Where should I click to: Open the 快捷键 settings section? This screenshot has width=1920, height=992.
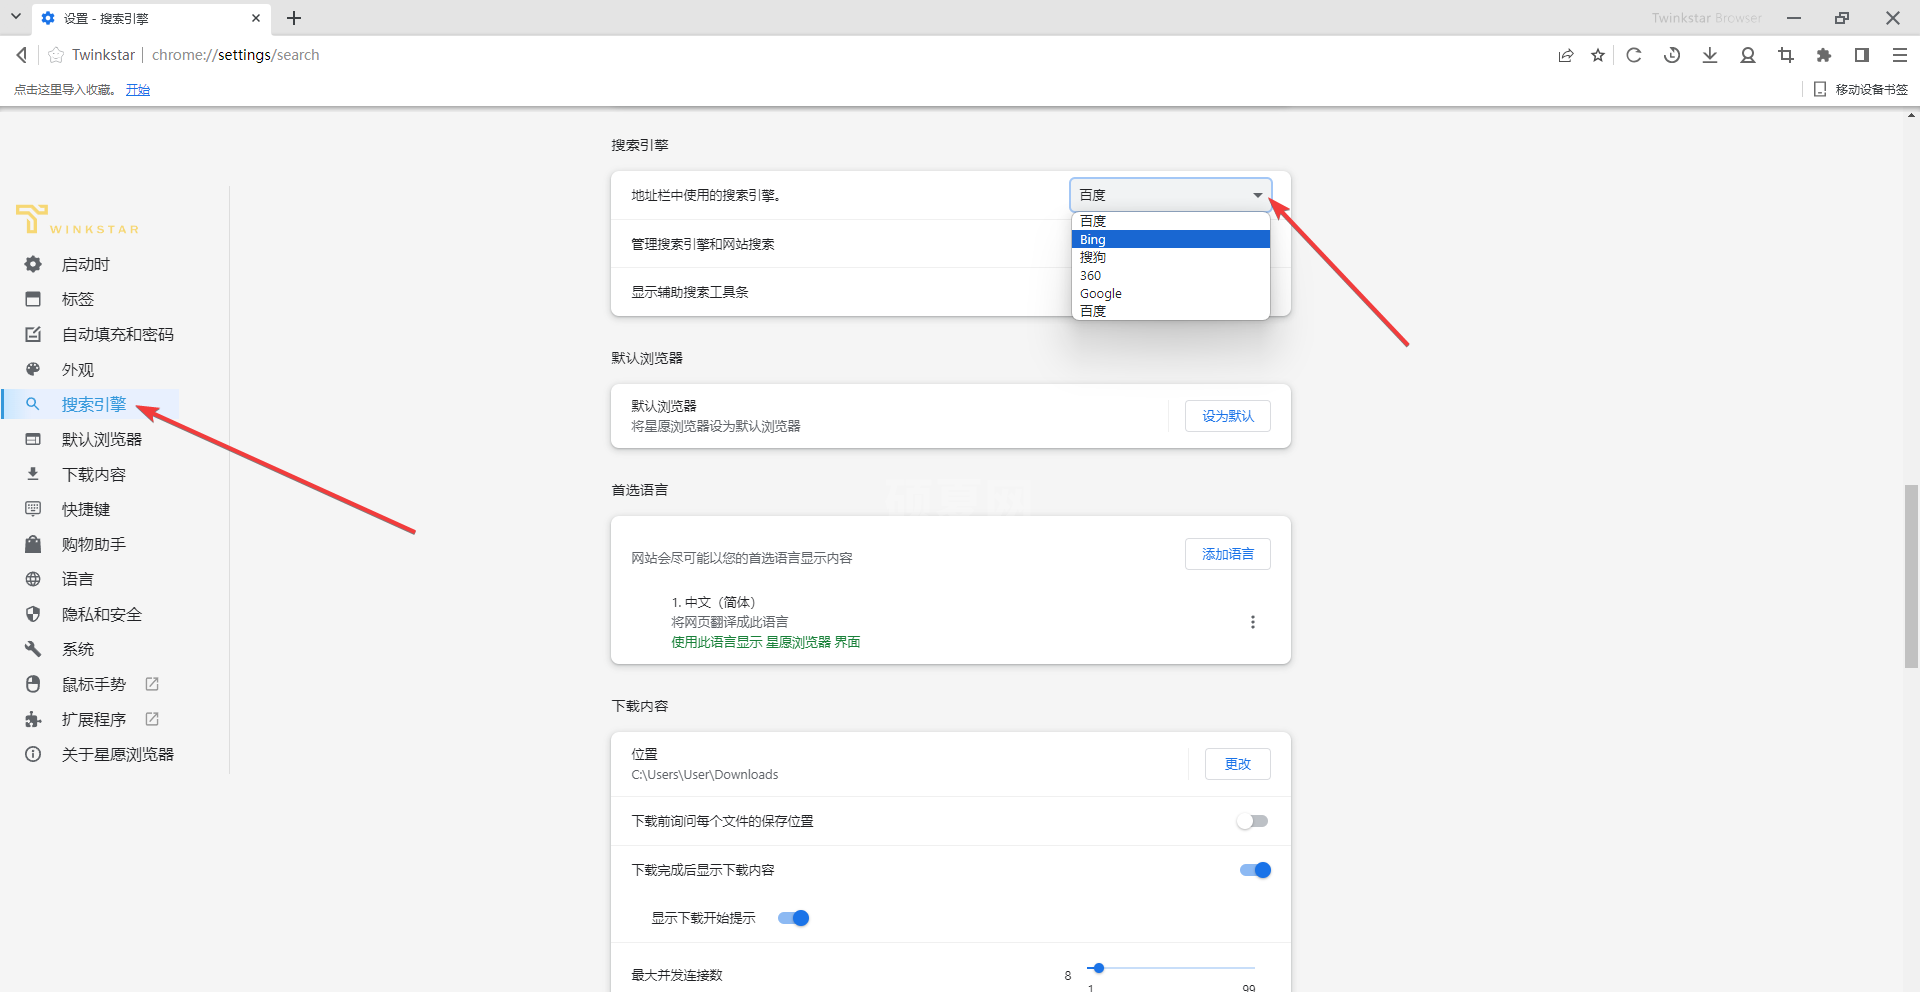coord(86,509)
